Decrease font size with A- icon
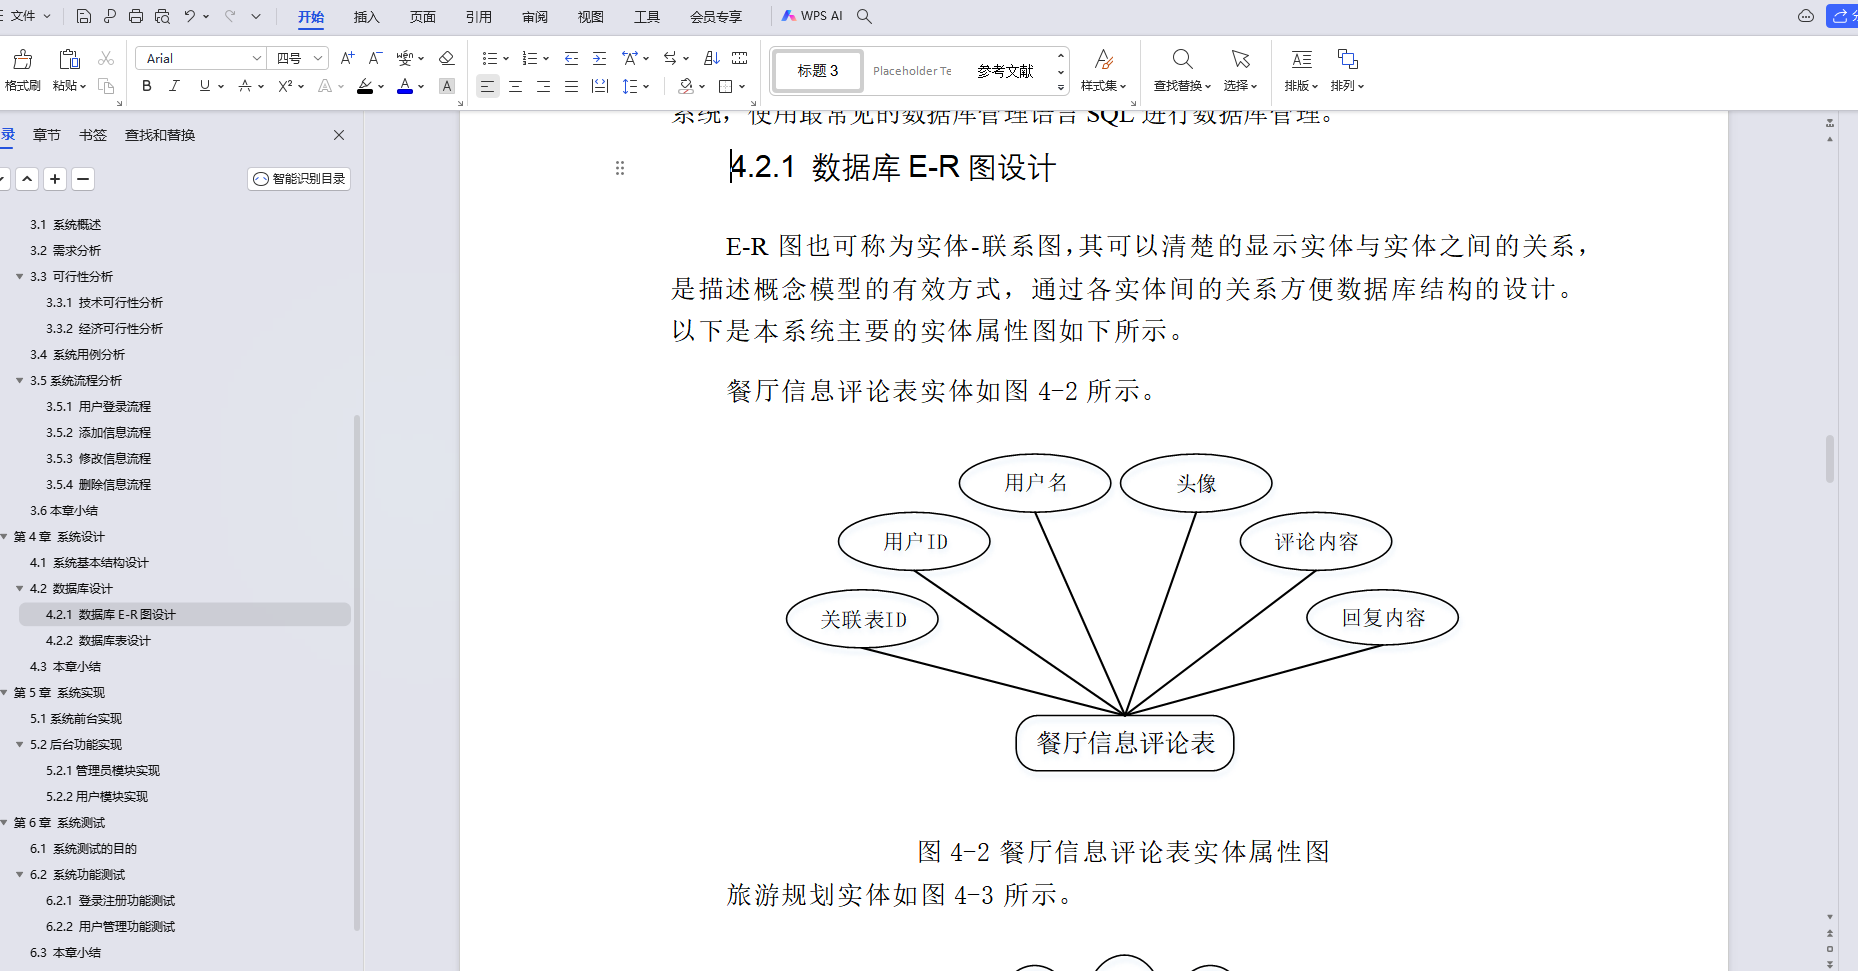The image size is (1858, 971). point(375,58)
